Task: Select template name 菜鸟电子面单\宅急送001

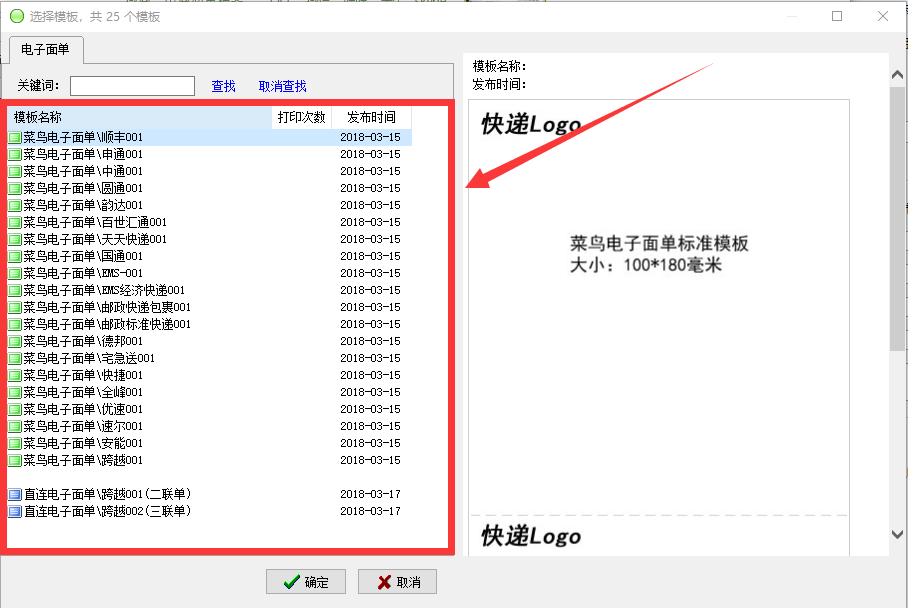Action: (x=89, y=358)
